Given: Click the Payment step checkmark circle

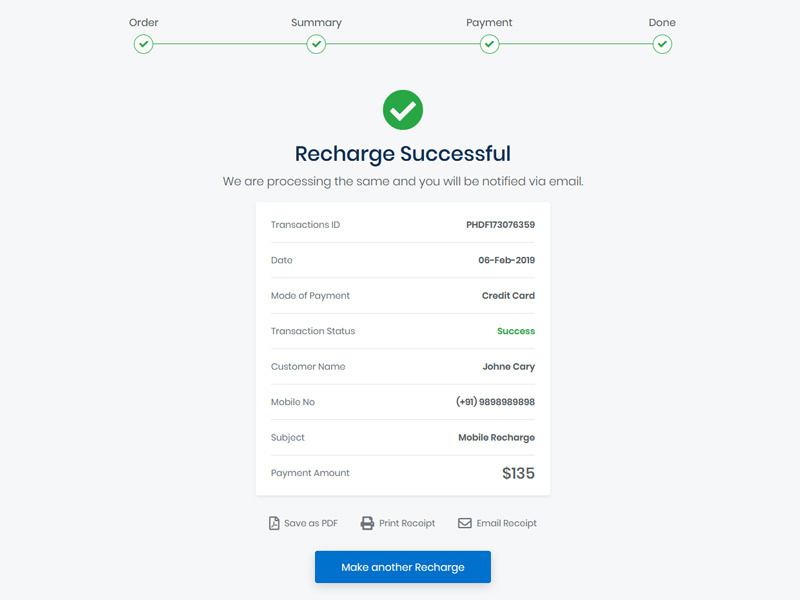Looking at the screenshot, I should click(x=489, y=44).
